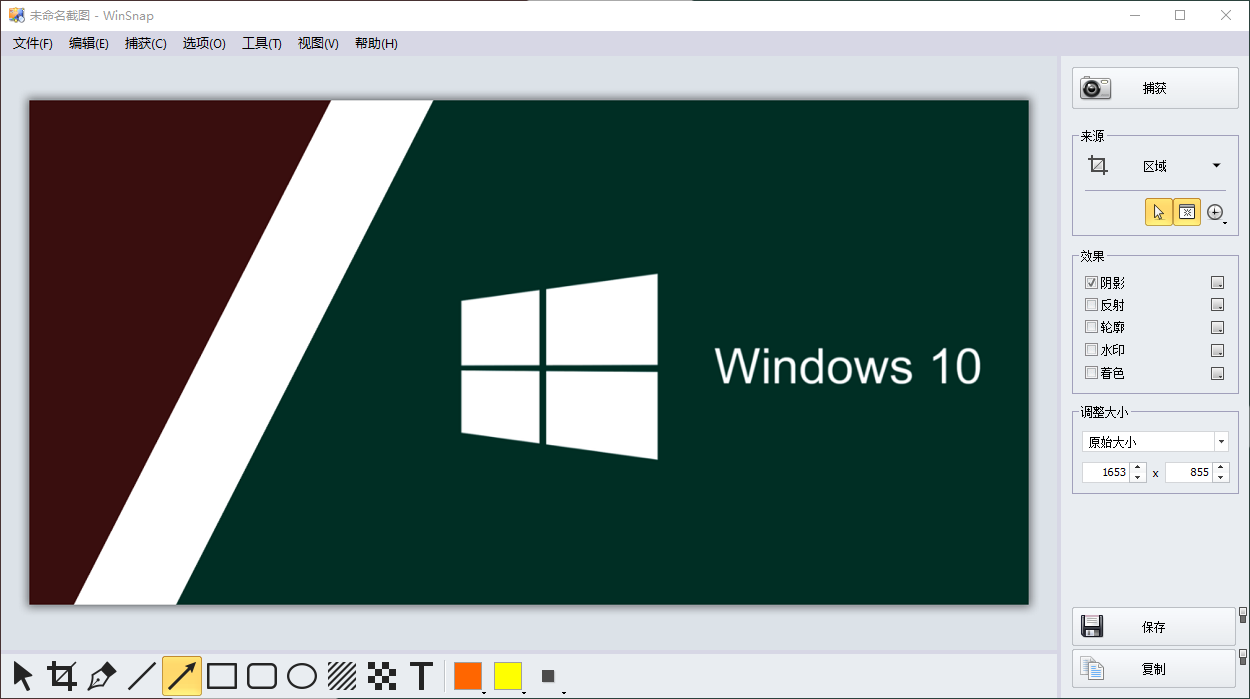The width and height of the screenshot is (1250, 699).
Task: Select the Crop tool
Action: pyautogui.click(x=62, y=676)
